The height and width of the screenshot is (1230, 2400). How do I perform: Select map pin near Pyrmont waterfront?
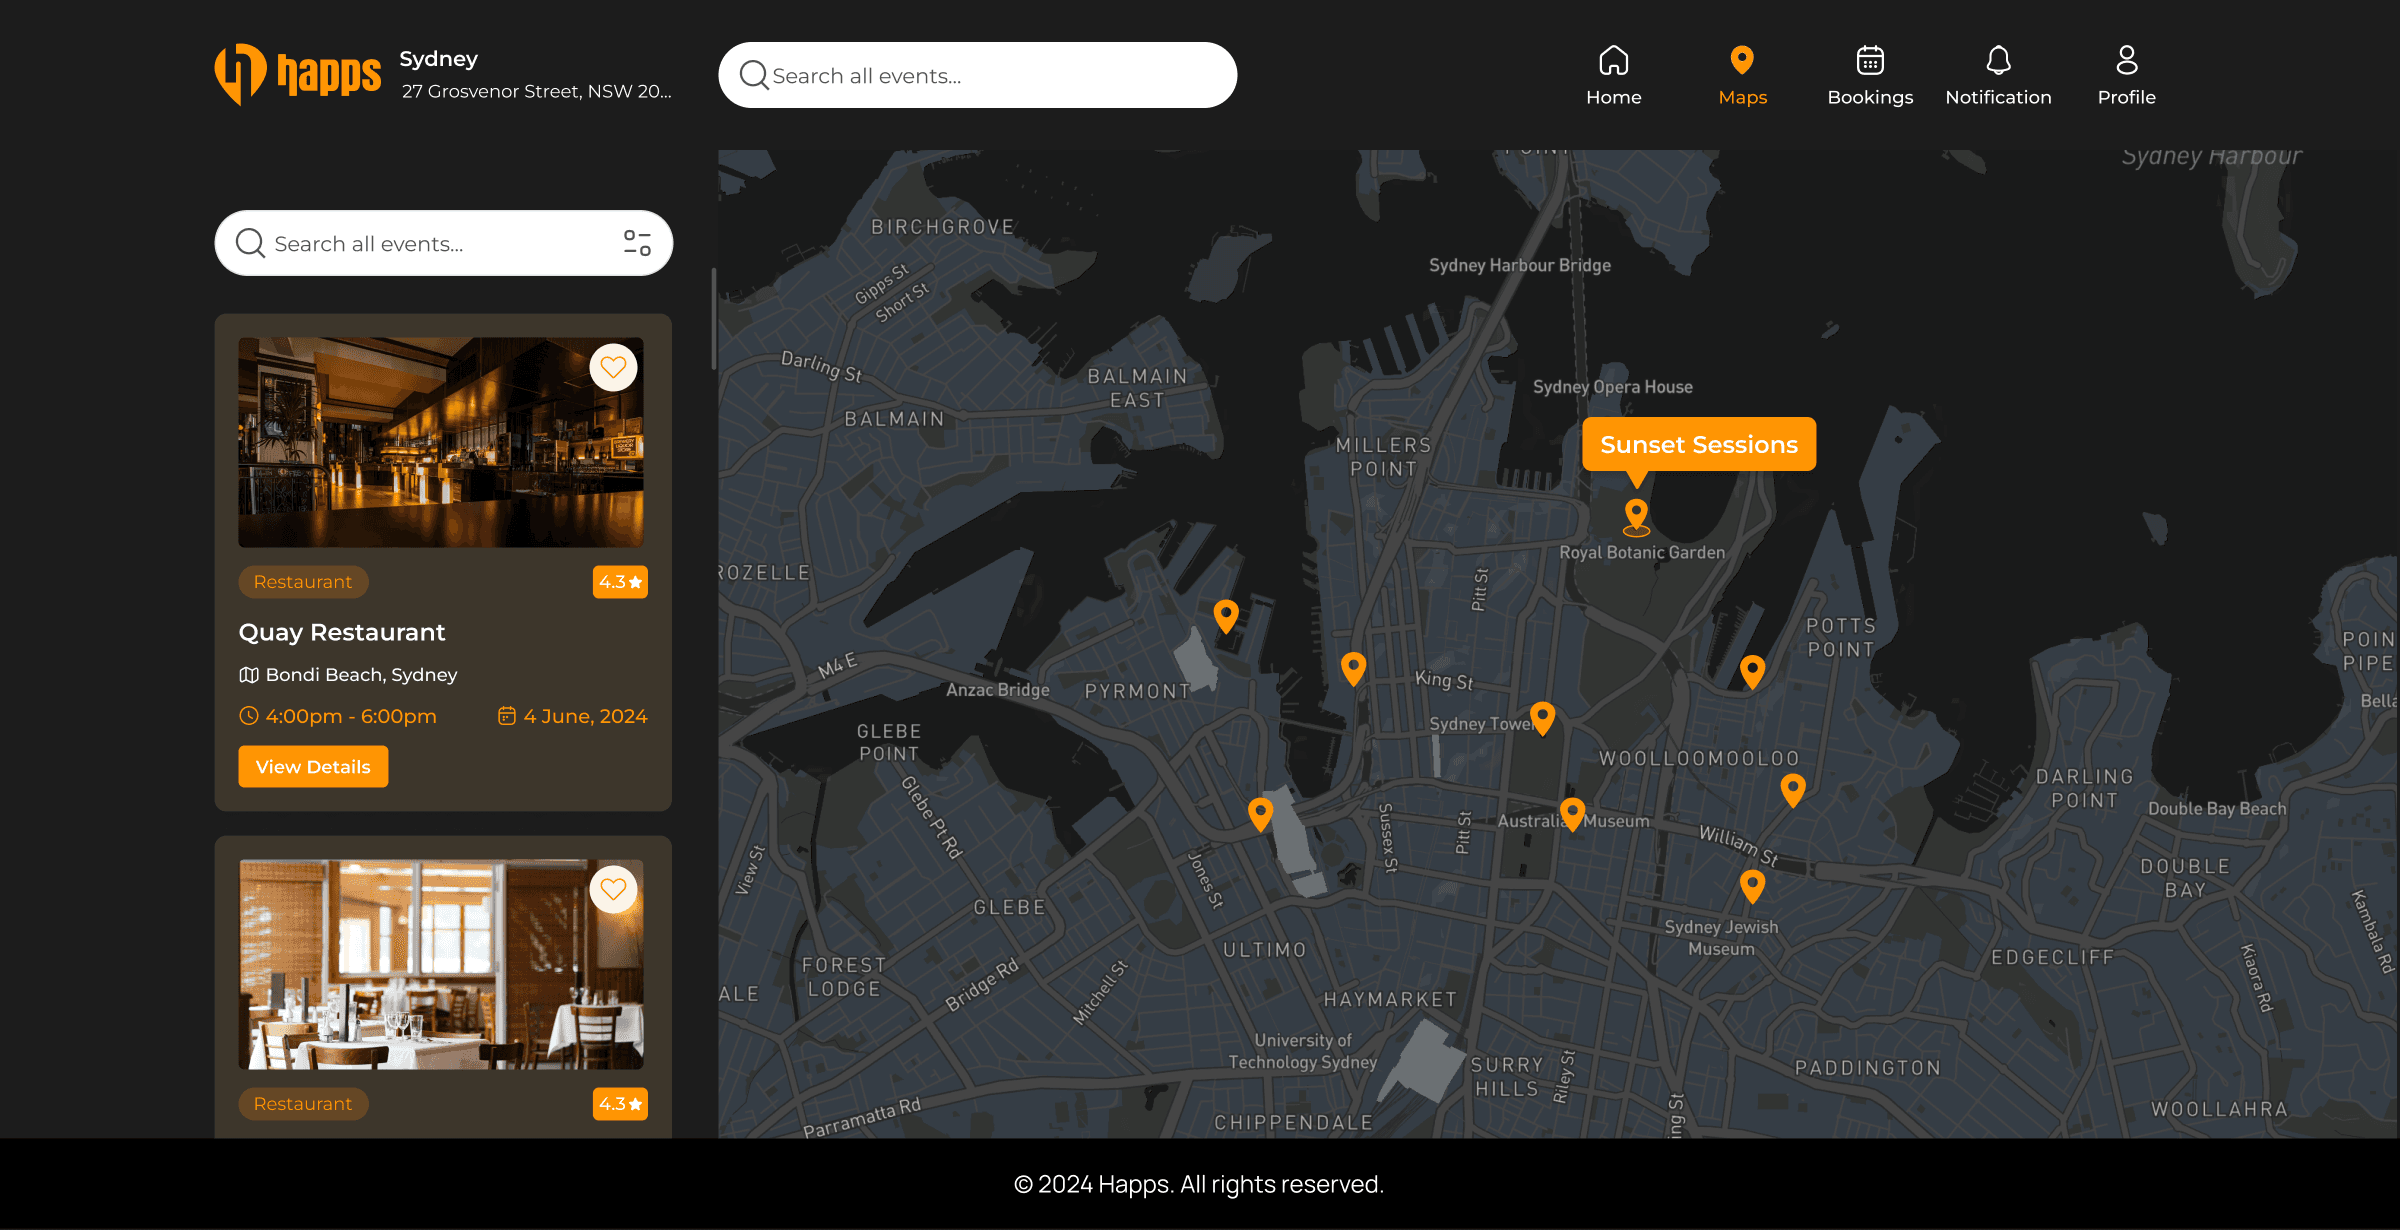[x=1226, y=614]
